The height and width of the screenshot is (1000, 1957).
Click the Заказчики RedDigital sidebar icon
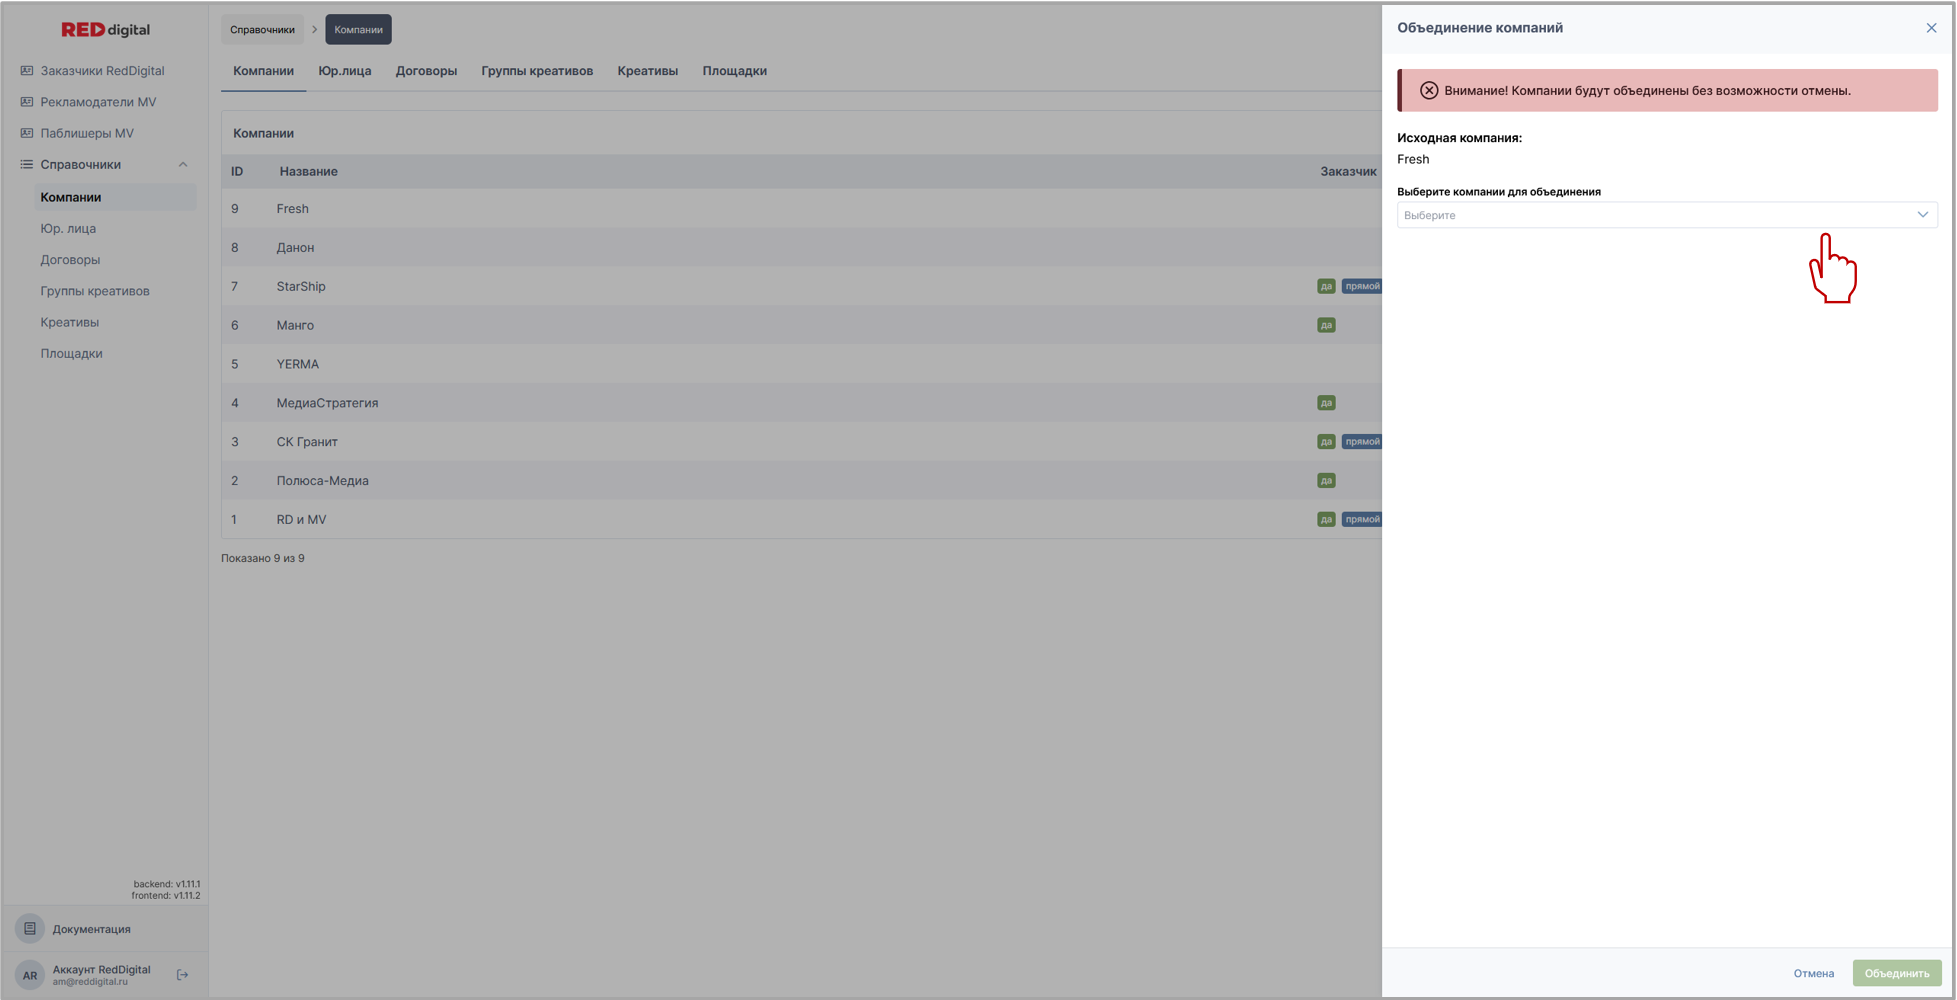27,71
